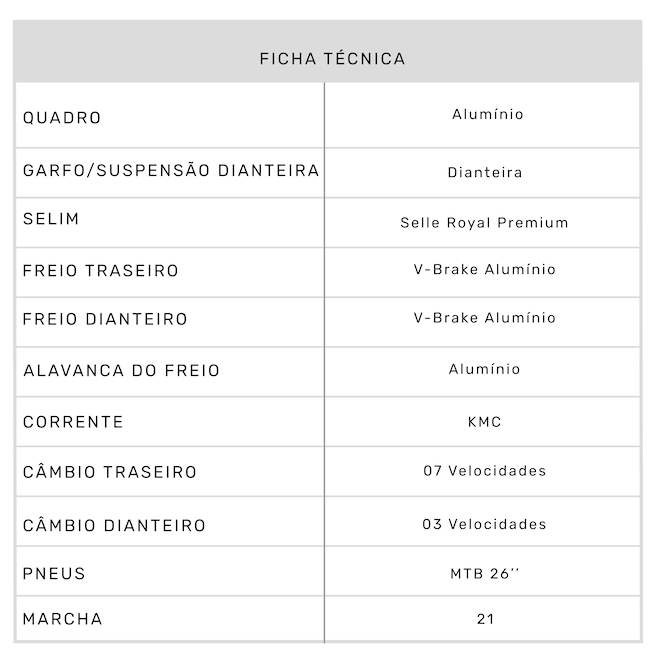Select the KMC chain value

tap(484, 422)
